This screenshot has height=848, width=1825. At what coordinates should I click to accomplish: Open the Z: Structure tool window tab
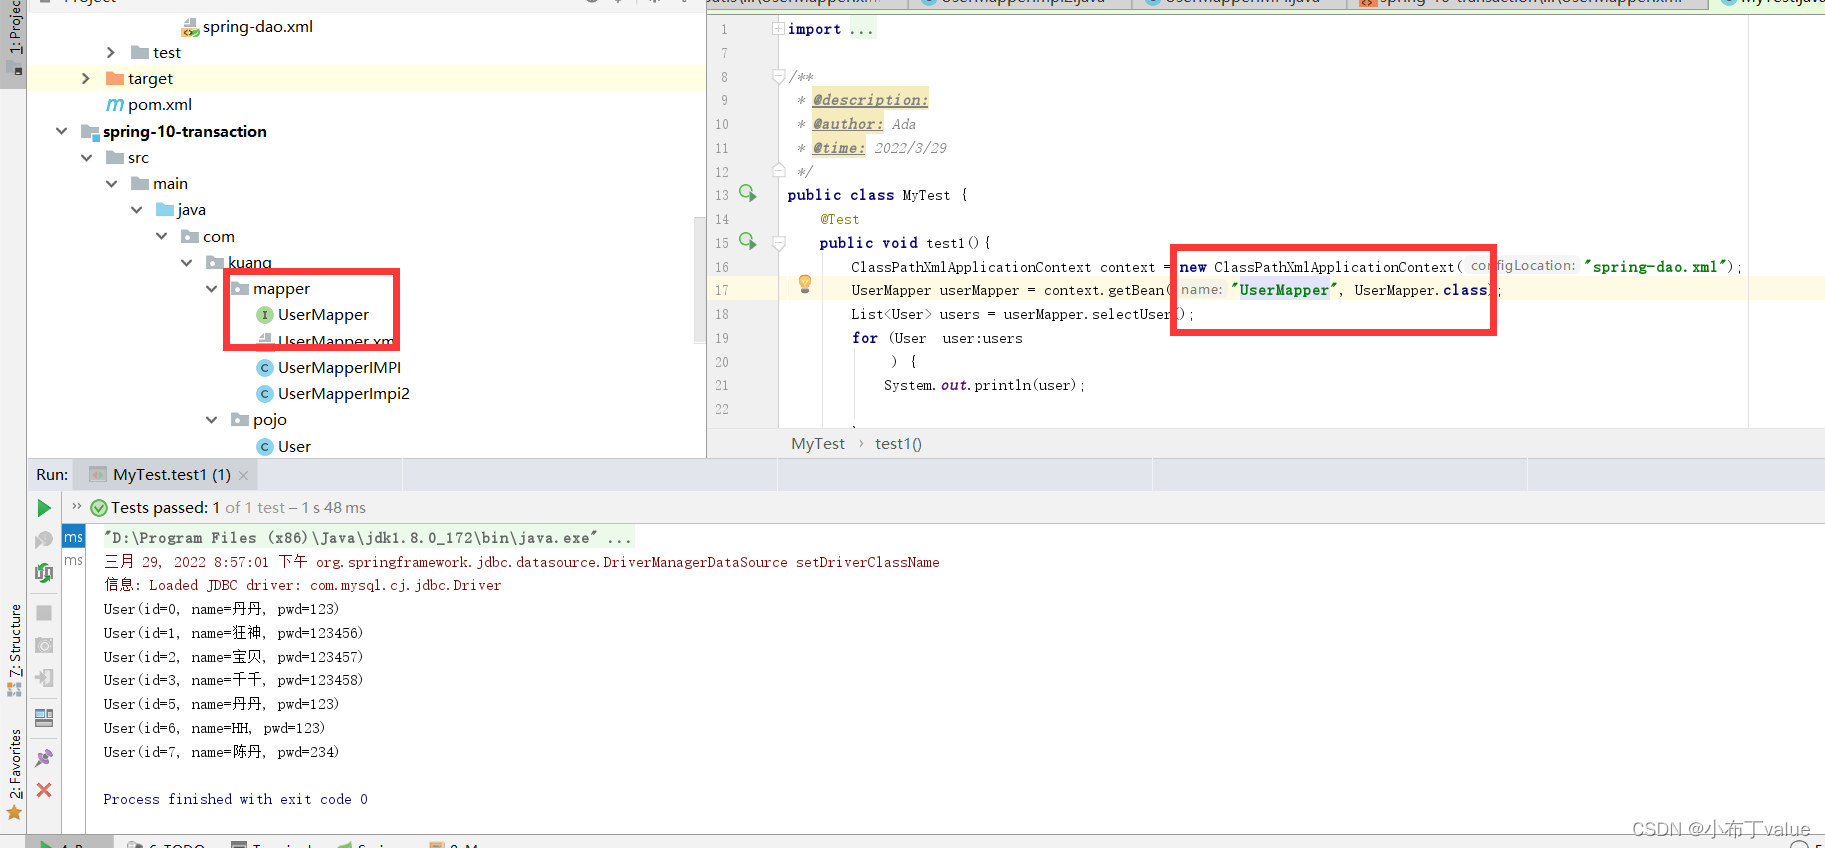coord(14,650)
